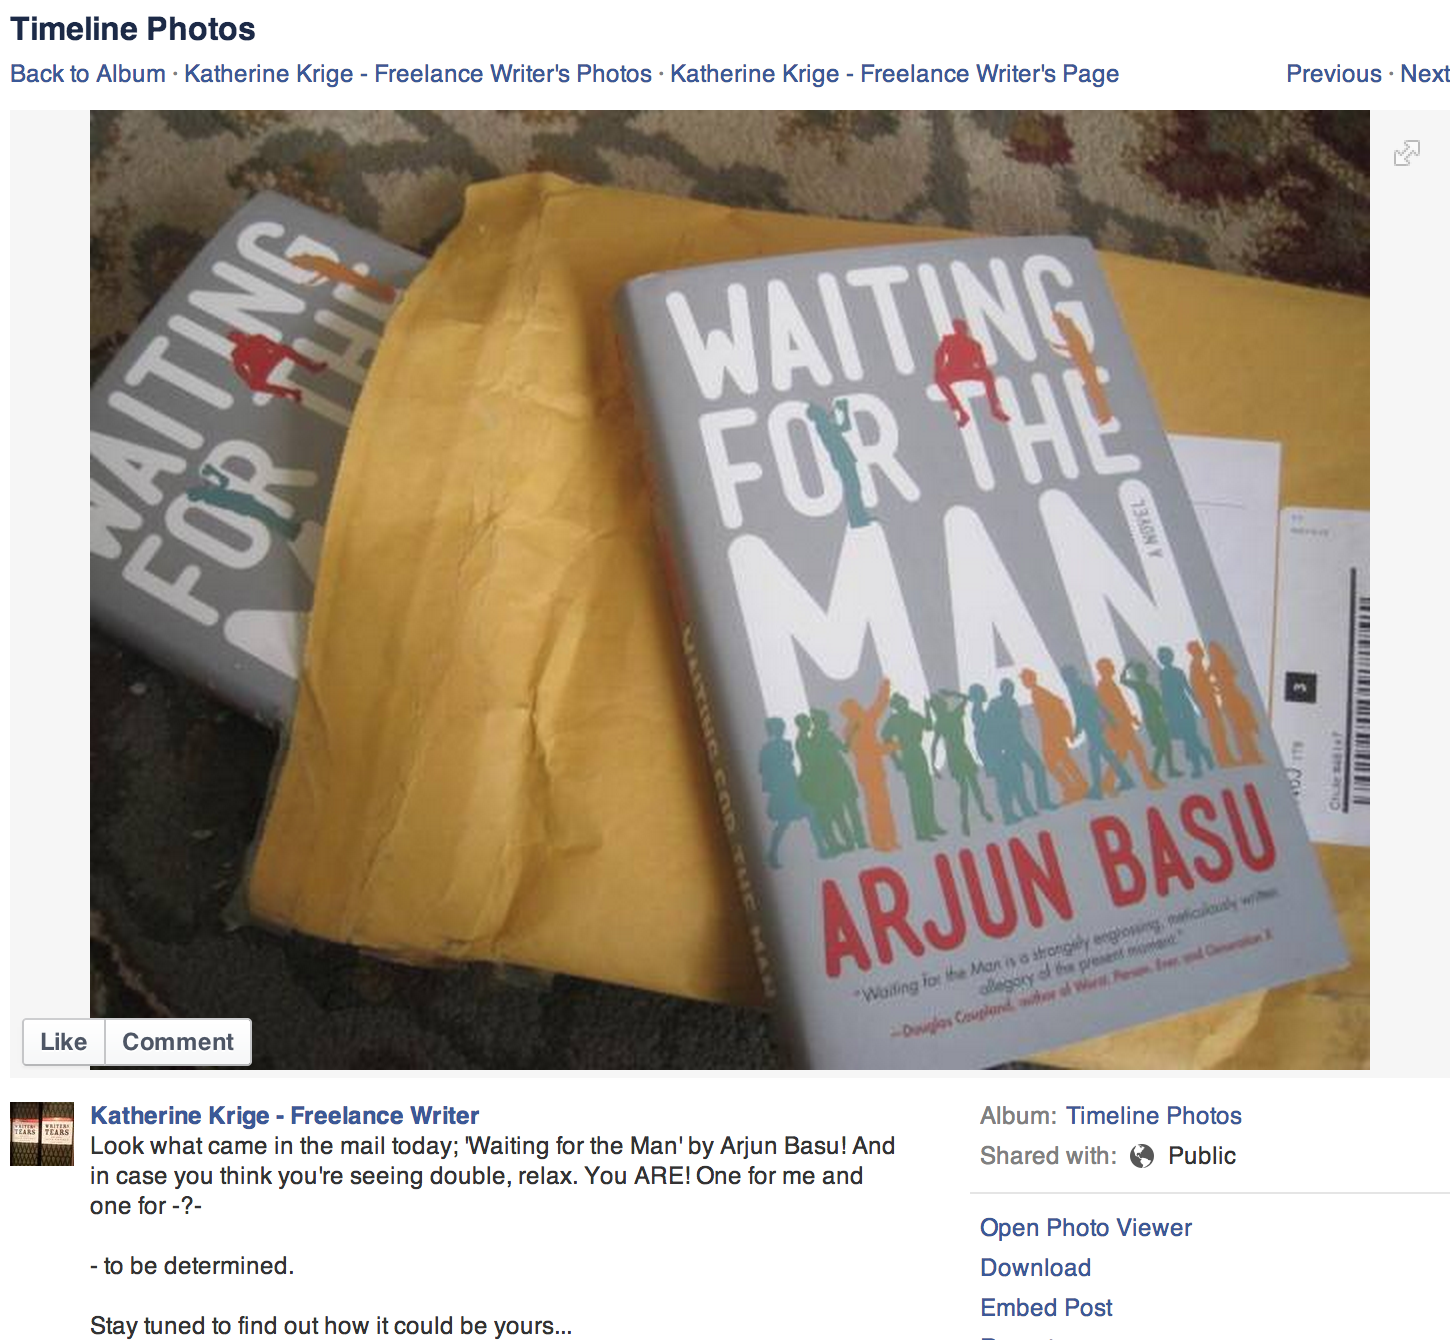Open Katherine Krige - Freelance Writer's Photos
1450x1340 pixels.
418,74
